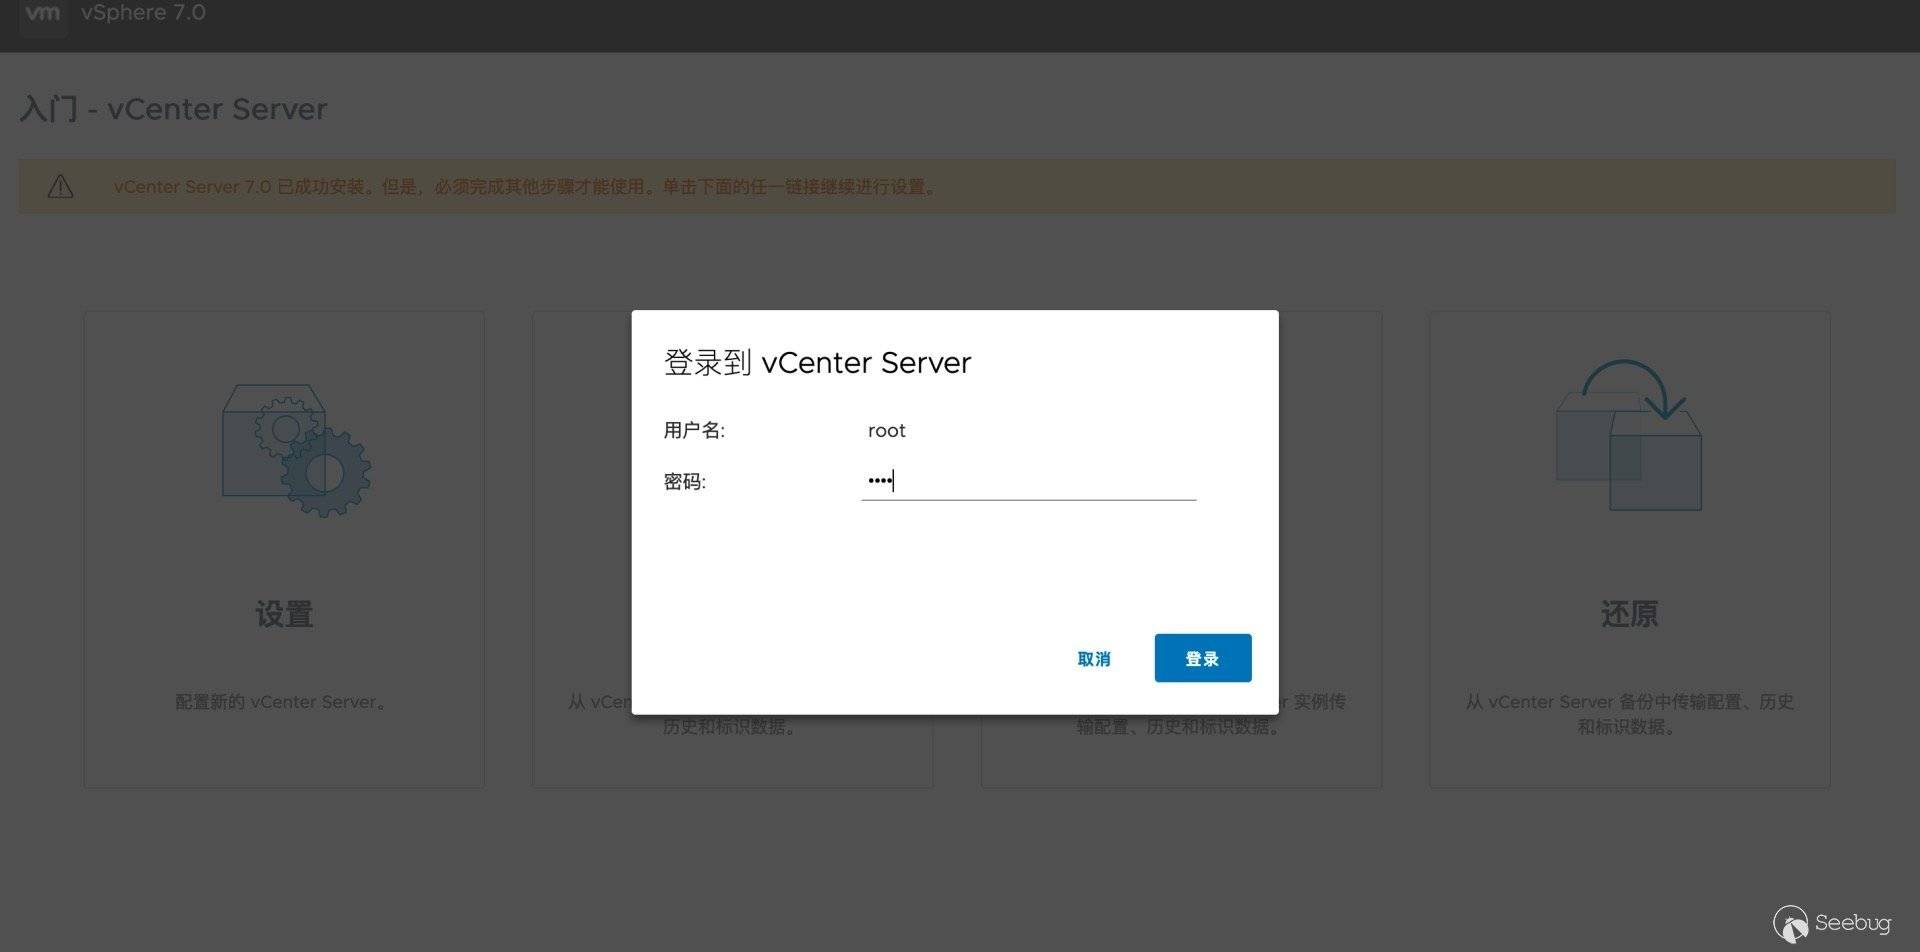This screenshot has height=952, width=1920.
Task: Click the 登录到 vCenter Server dialog title
Action: pyautogui.click(x=817, y=362)
